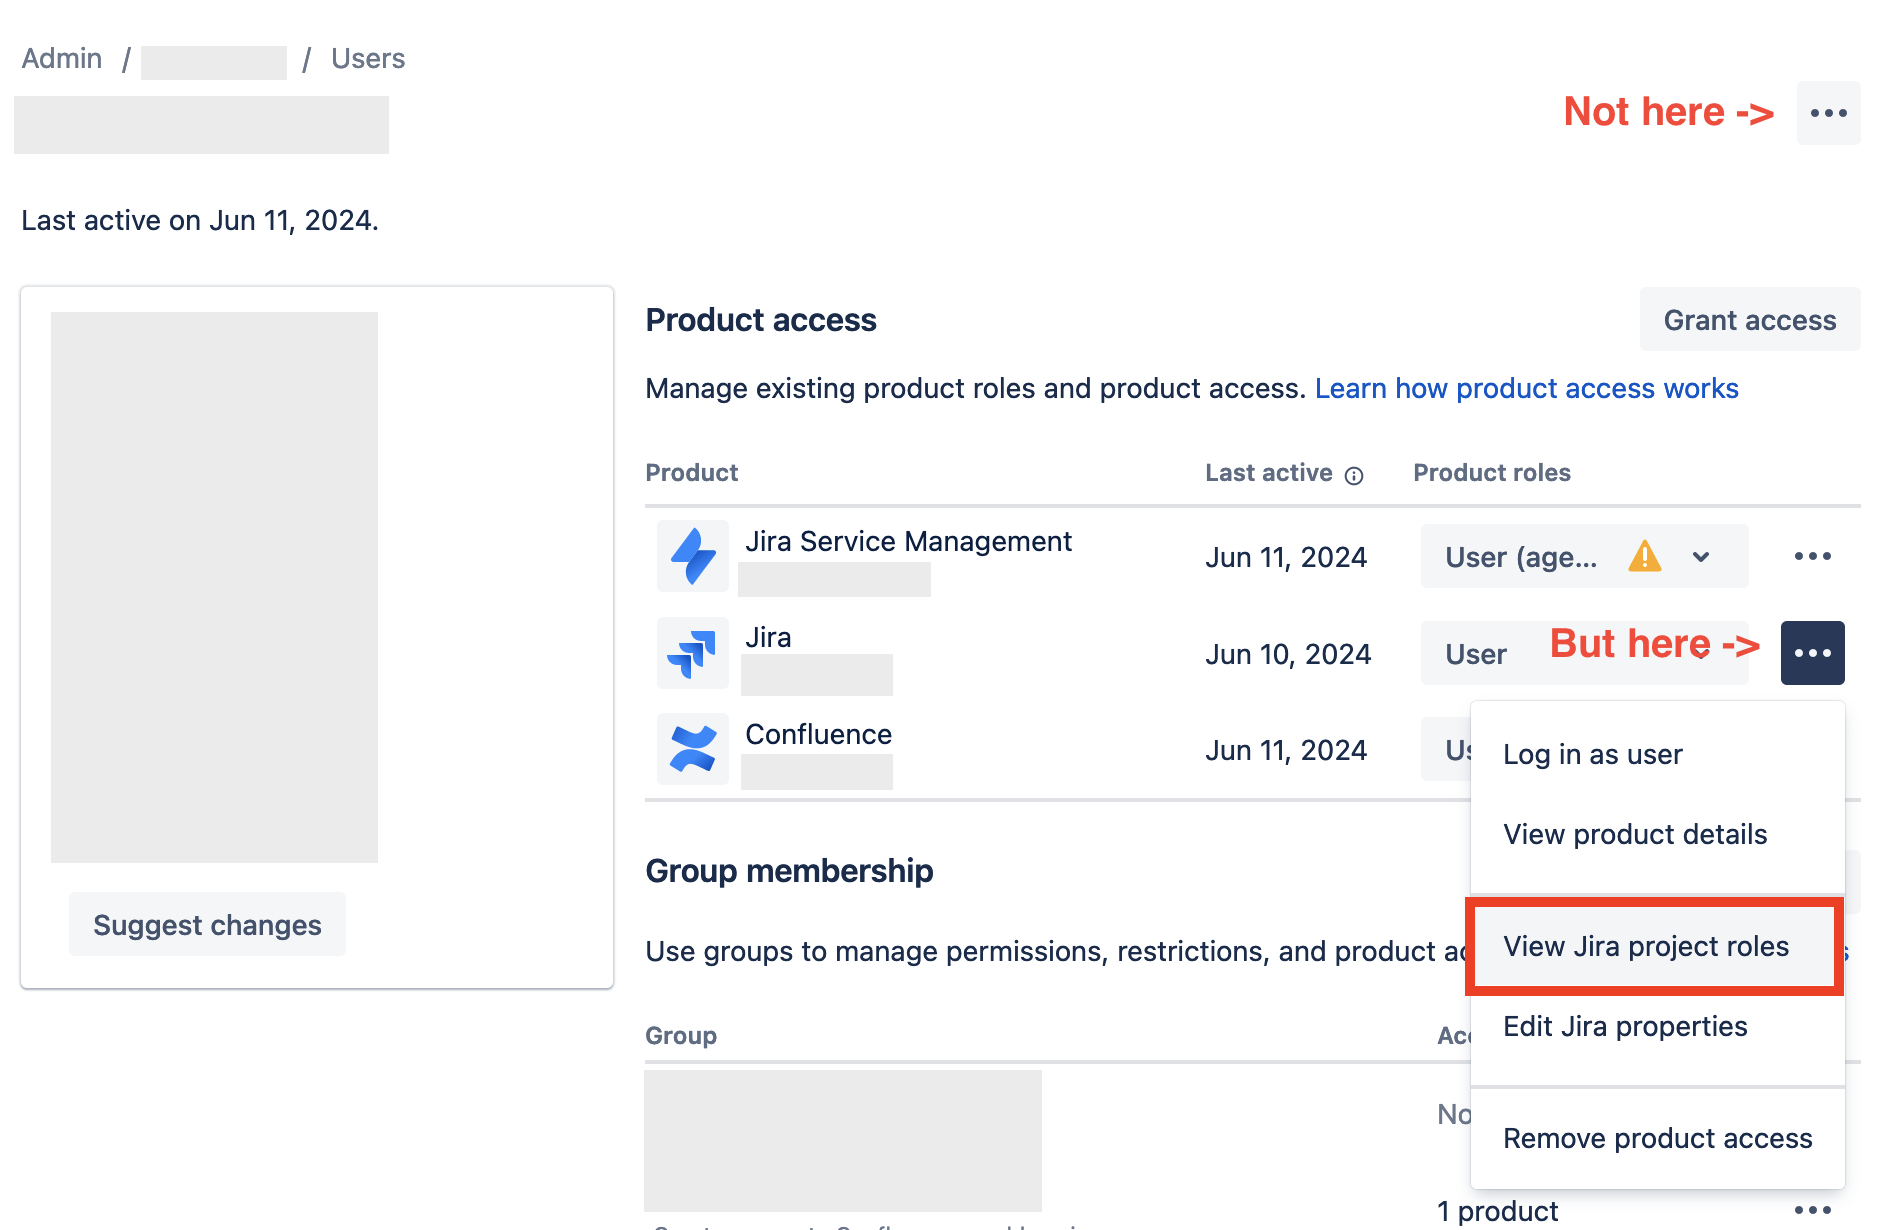Select Edit Jira properties
The height and width of the screenshot is (1230, 1896).
coord(1625,1026)
